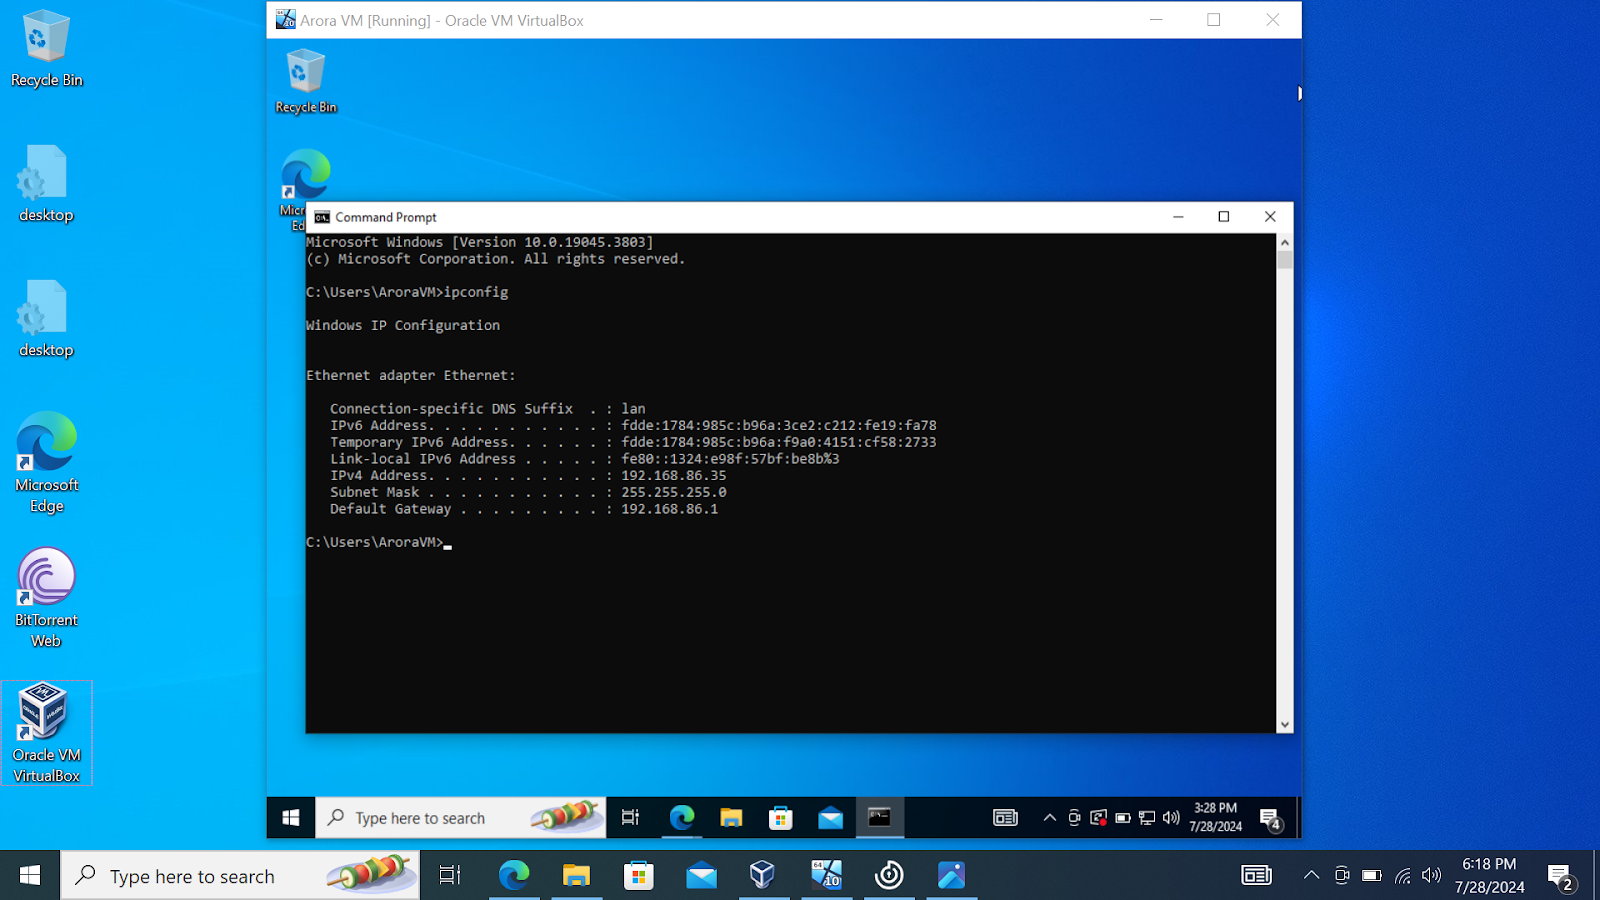
Task: Open News and interests in VM taskbar
Action: click(x=1005, y=818)
